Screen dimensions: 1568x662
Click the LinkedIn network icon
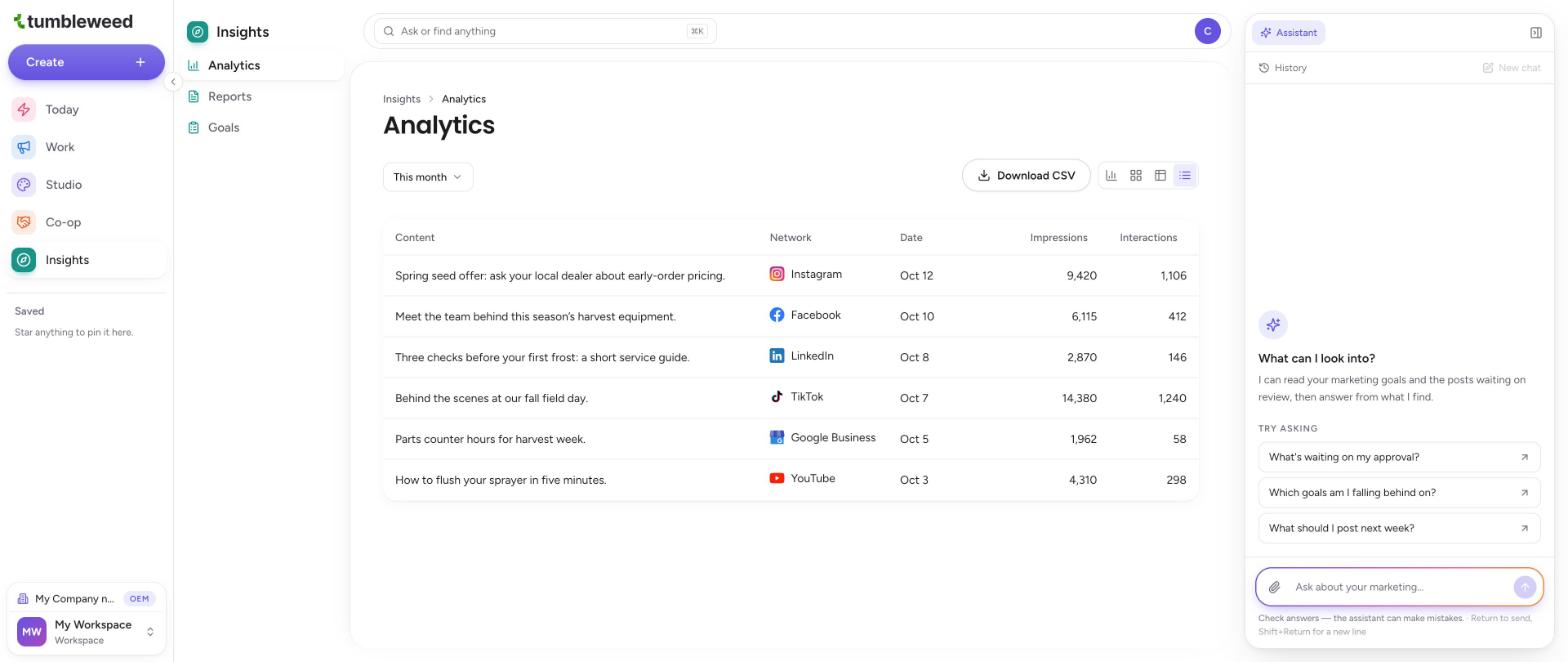tap(777, 356)
